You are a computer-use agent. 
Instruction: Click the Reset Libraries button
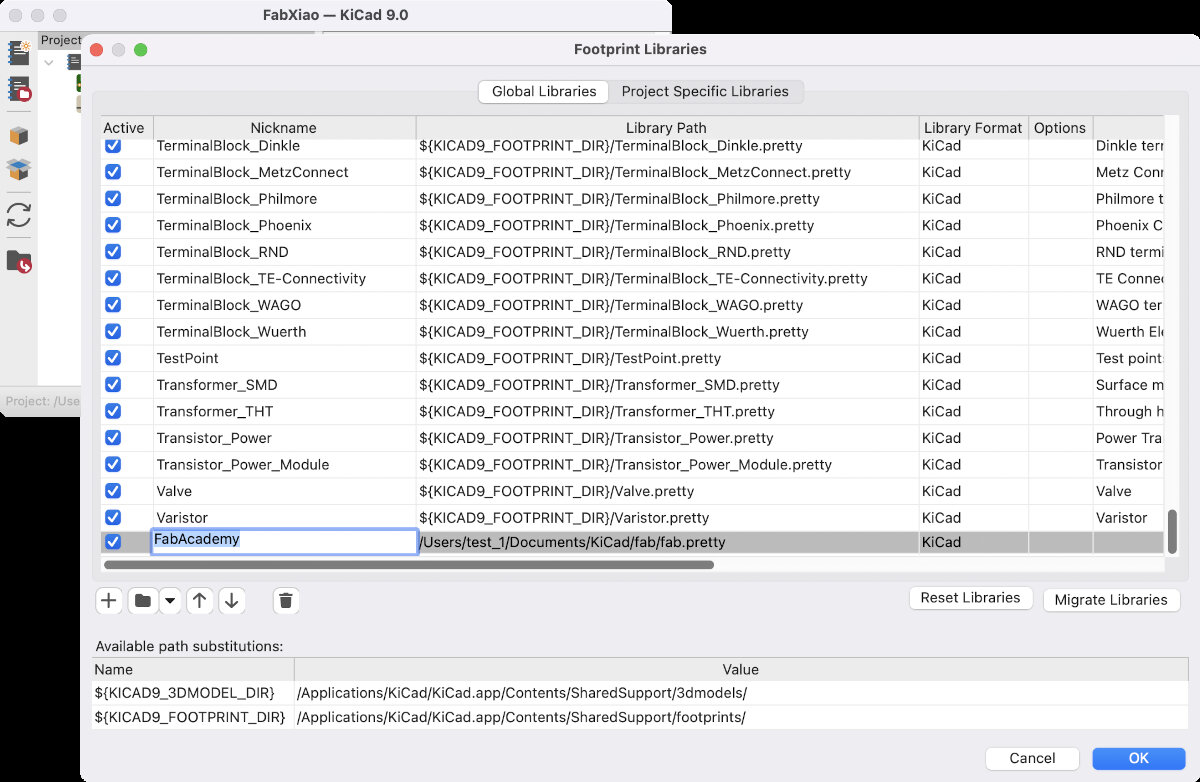970,598
